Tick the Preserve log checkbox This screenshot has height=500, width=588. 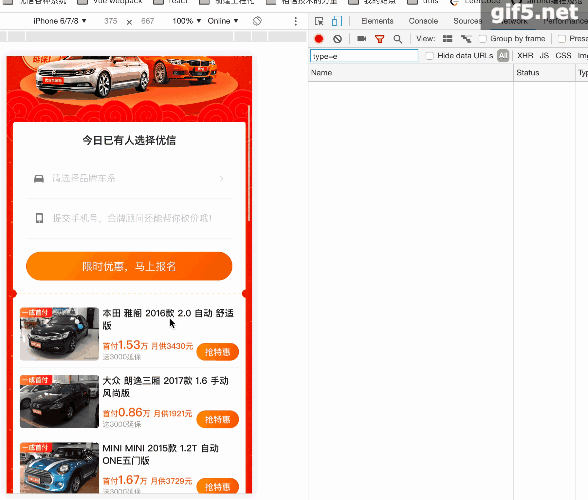562,39
